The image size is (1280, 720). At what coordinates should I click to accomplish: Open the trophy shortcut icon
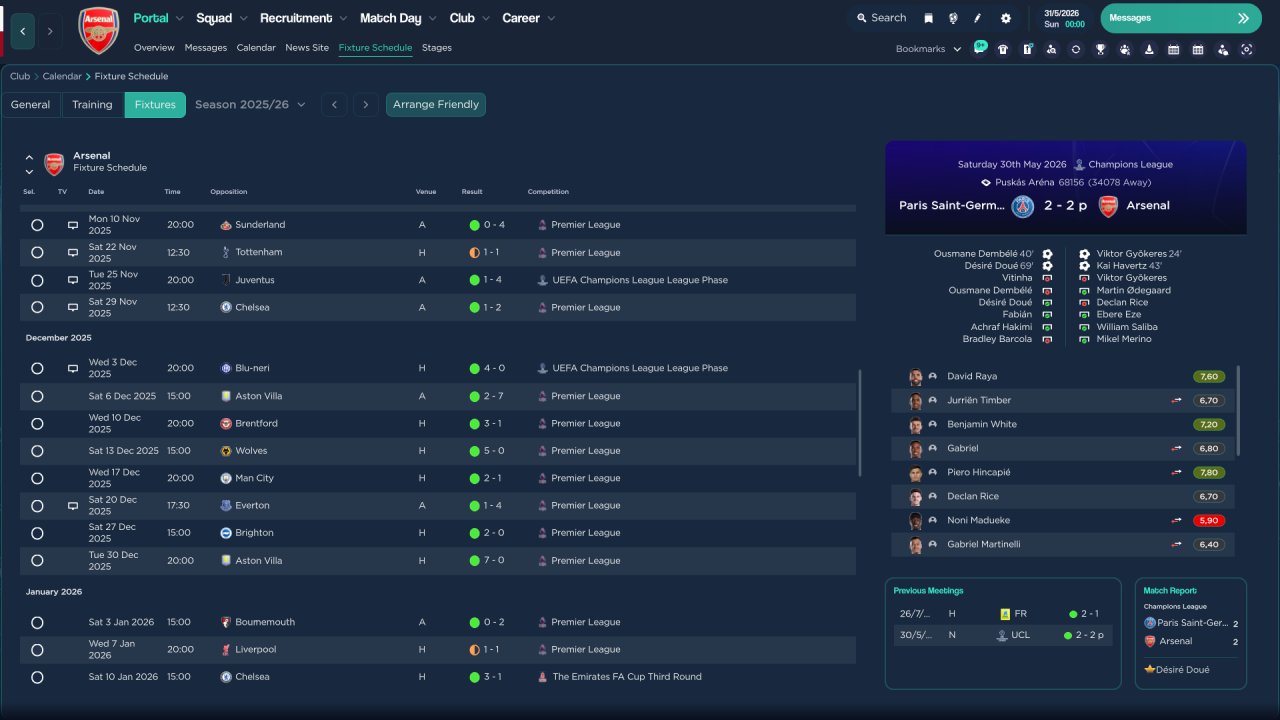1100,49
